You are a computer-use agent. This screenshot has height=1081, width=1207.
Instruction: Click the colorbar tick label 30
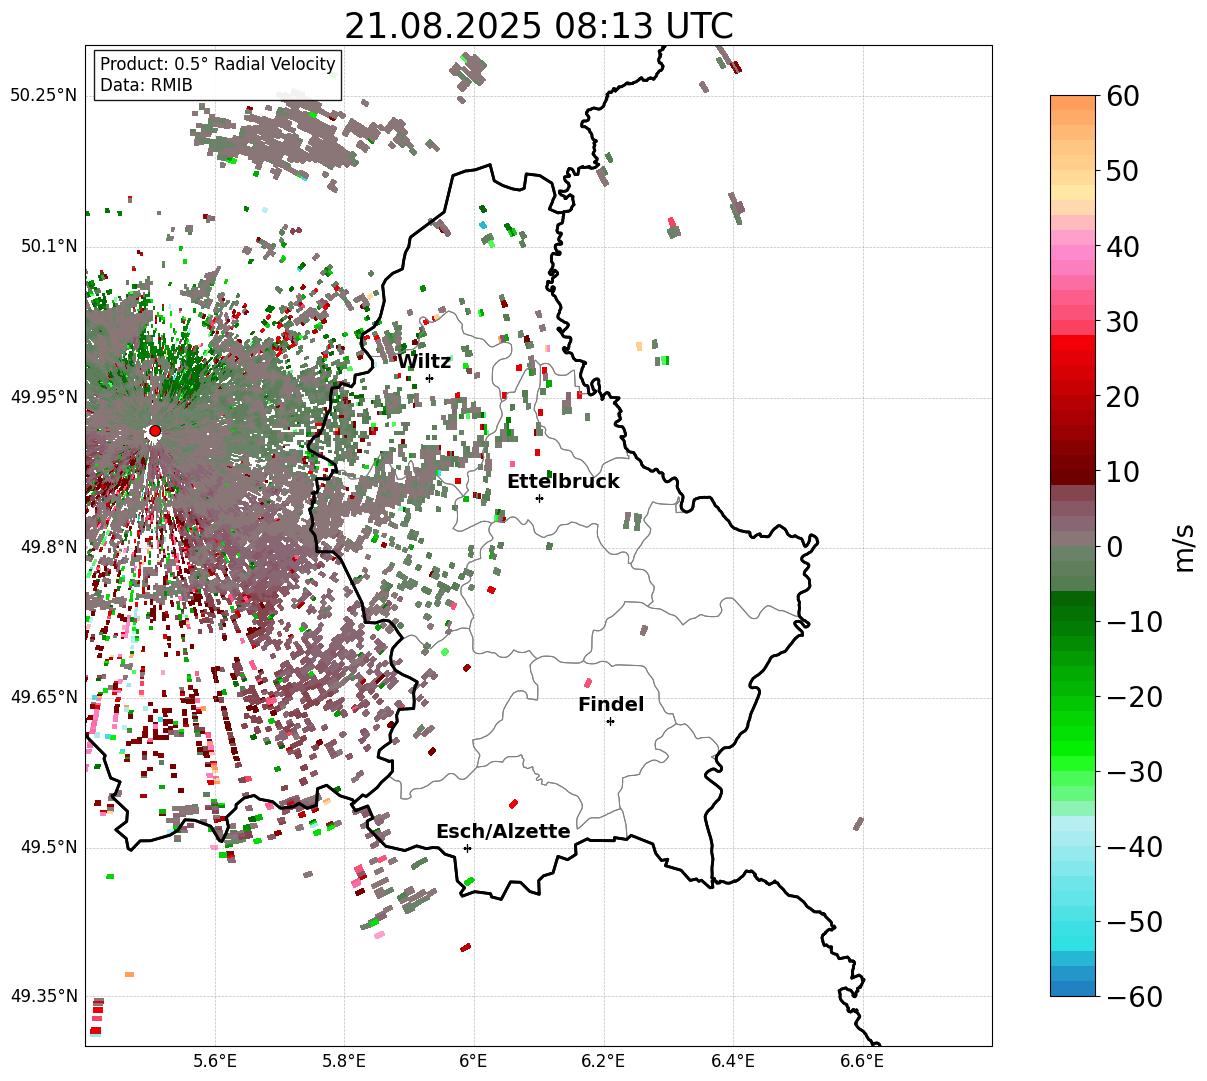tap(1124, 322)
